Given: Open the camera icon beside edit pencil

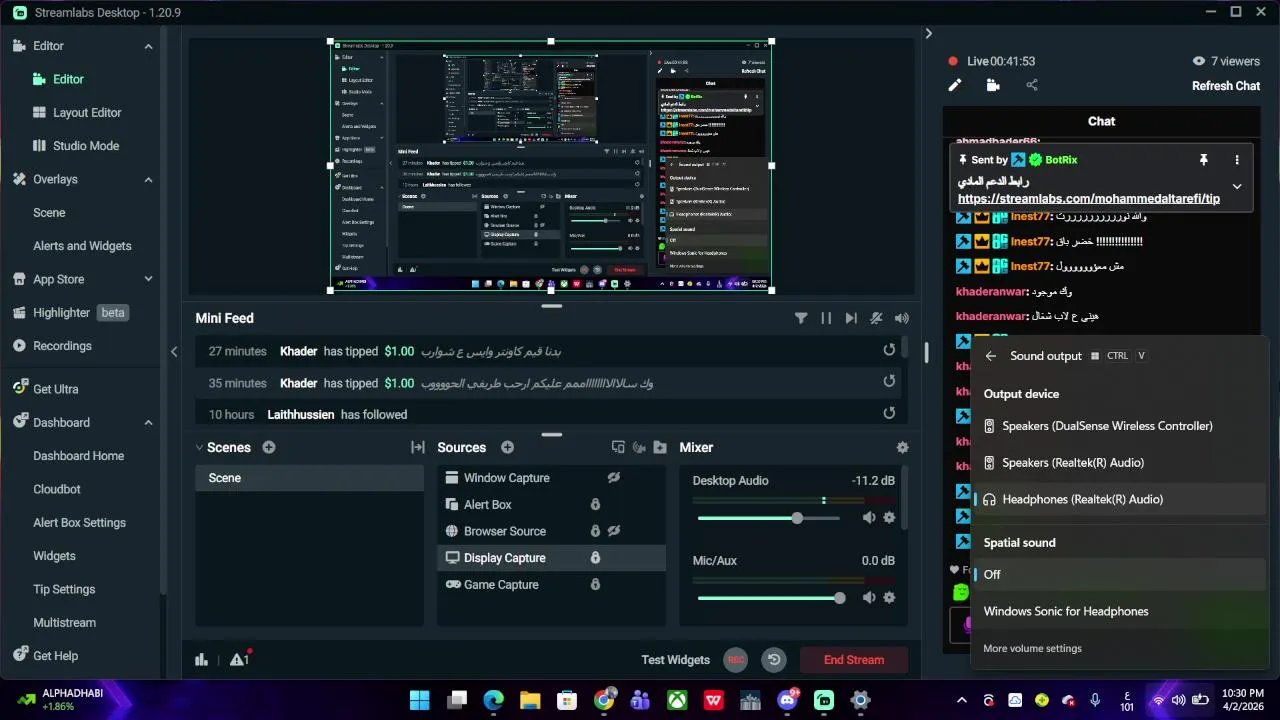Looking at the screenshot, I should pos(993,86).
